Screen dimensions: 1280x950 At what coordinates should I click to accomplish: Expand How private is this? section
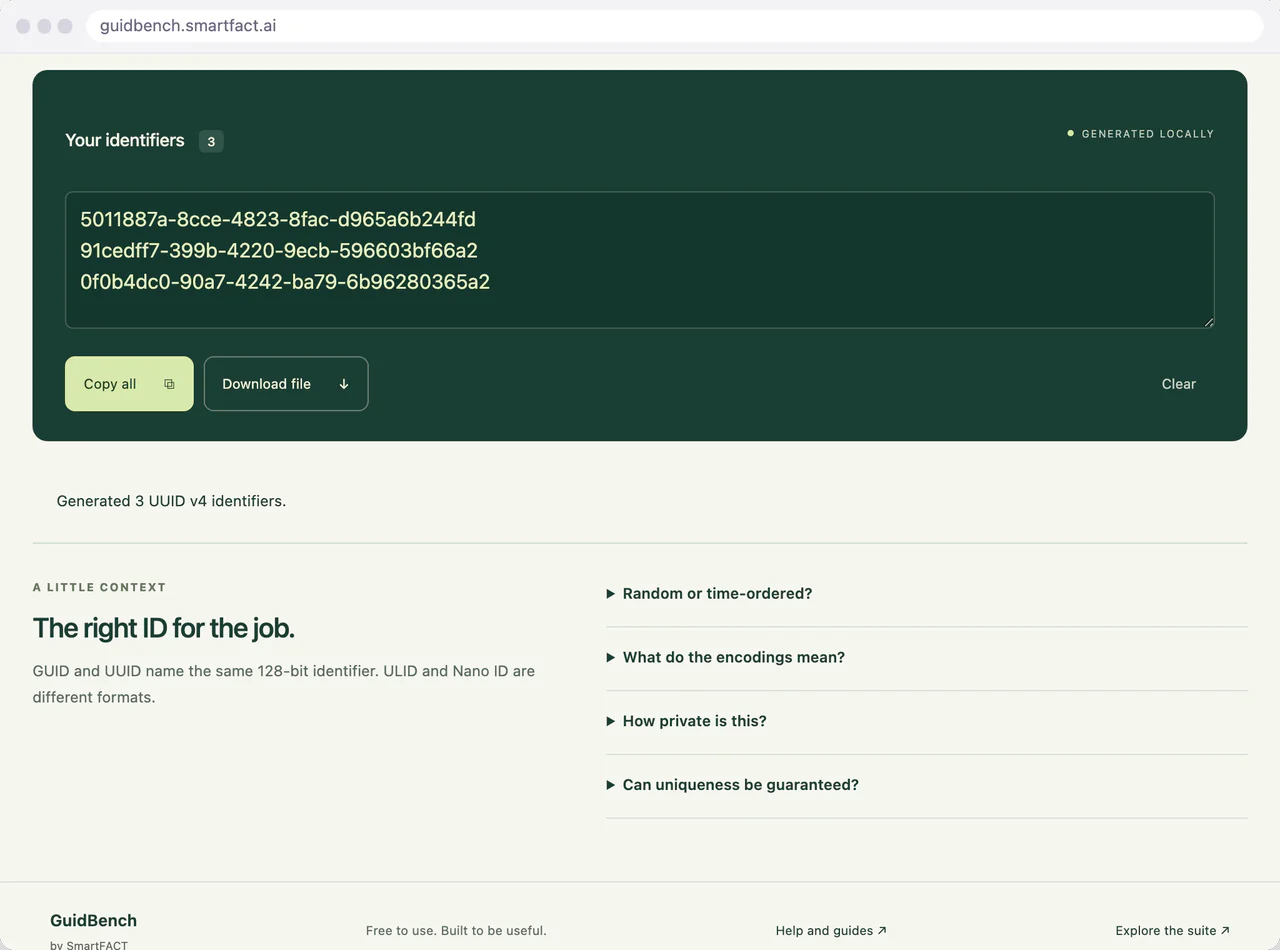coord(926,721)
